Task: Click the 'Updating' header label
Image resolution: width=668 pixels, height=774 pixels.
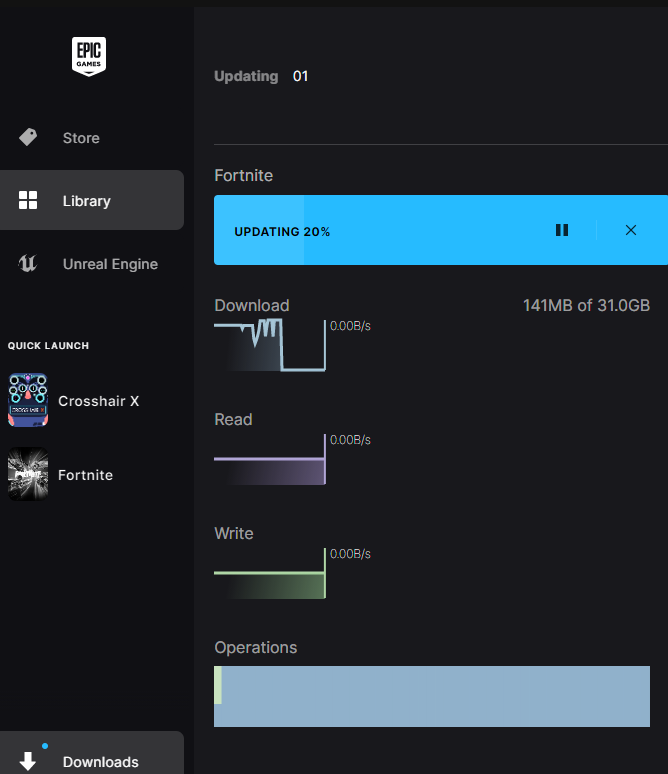Action: [246, 76]
